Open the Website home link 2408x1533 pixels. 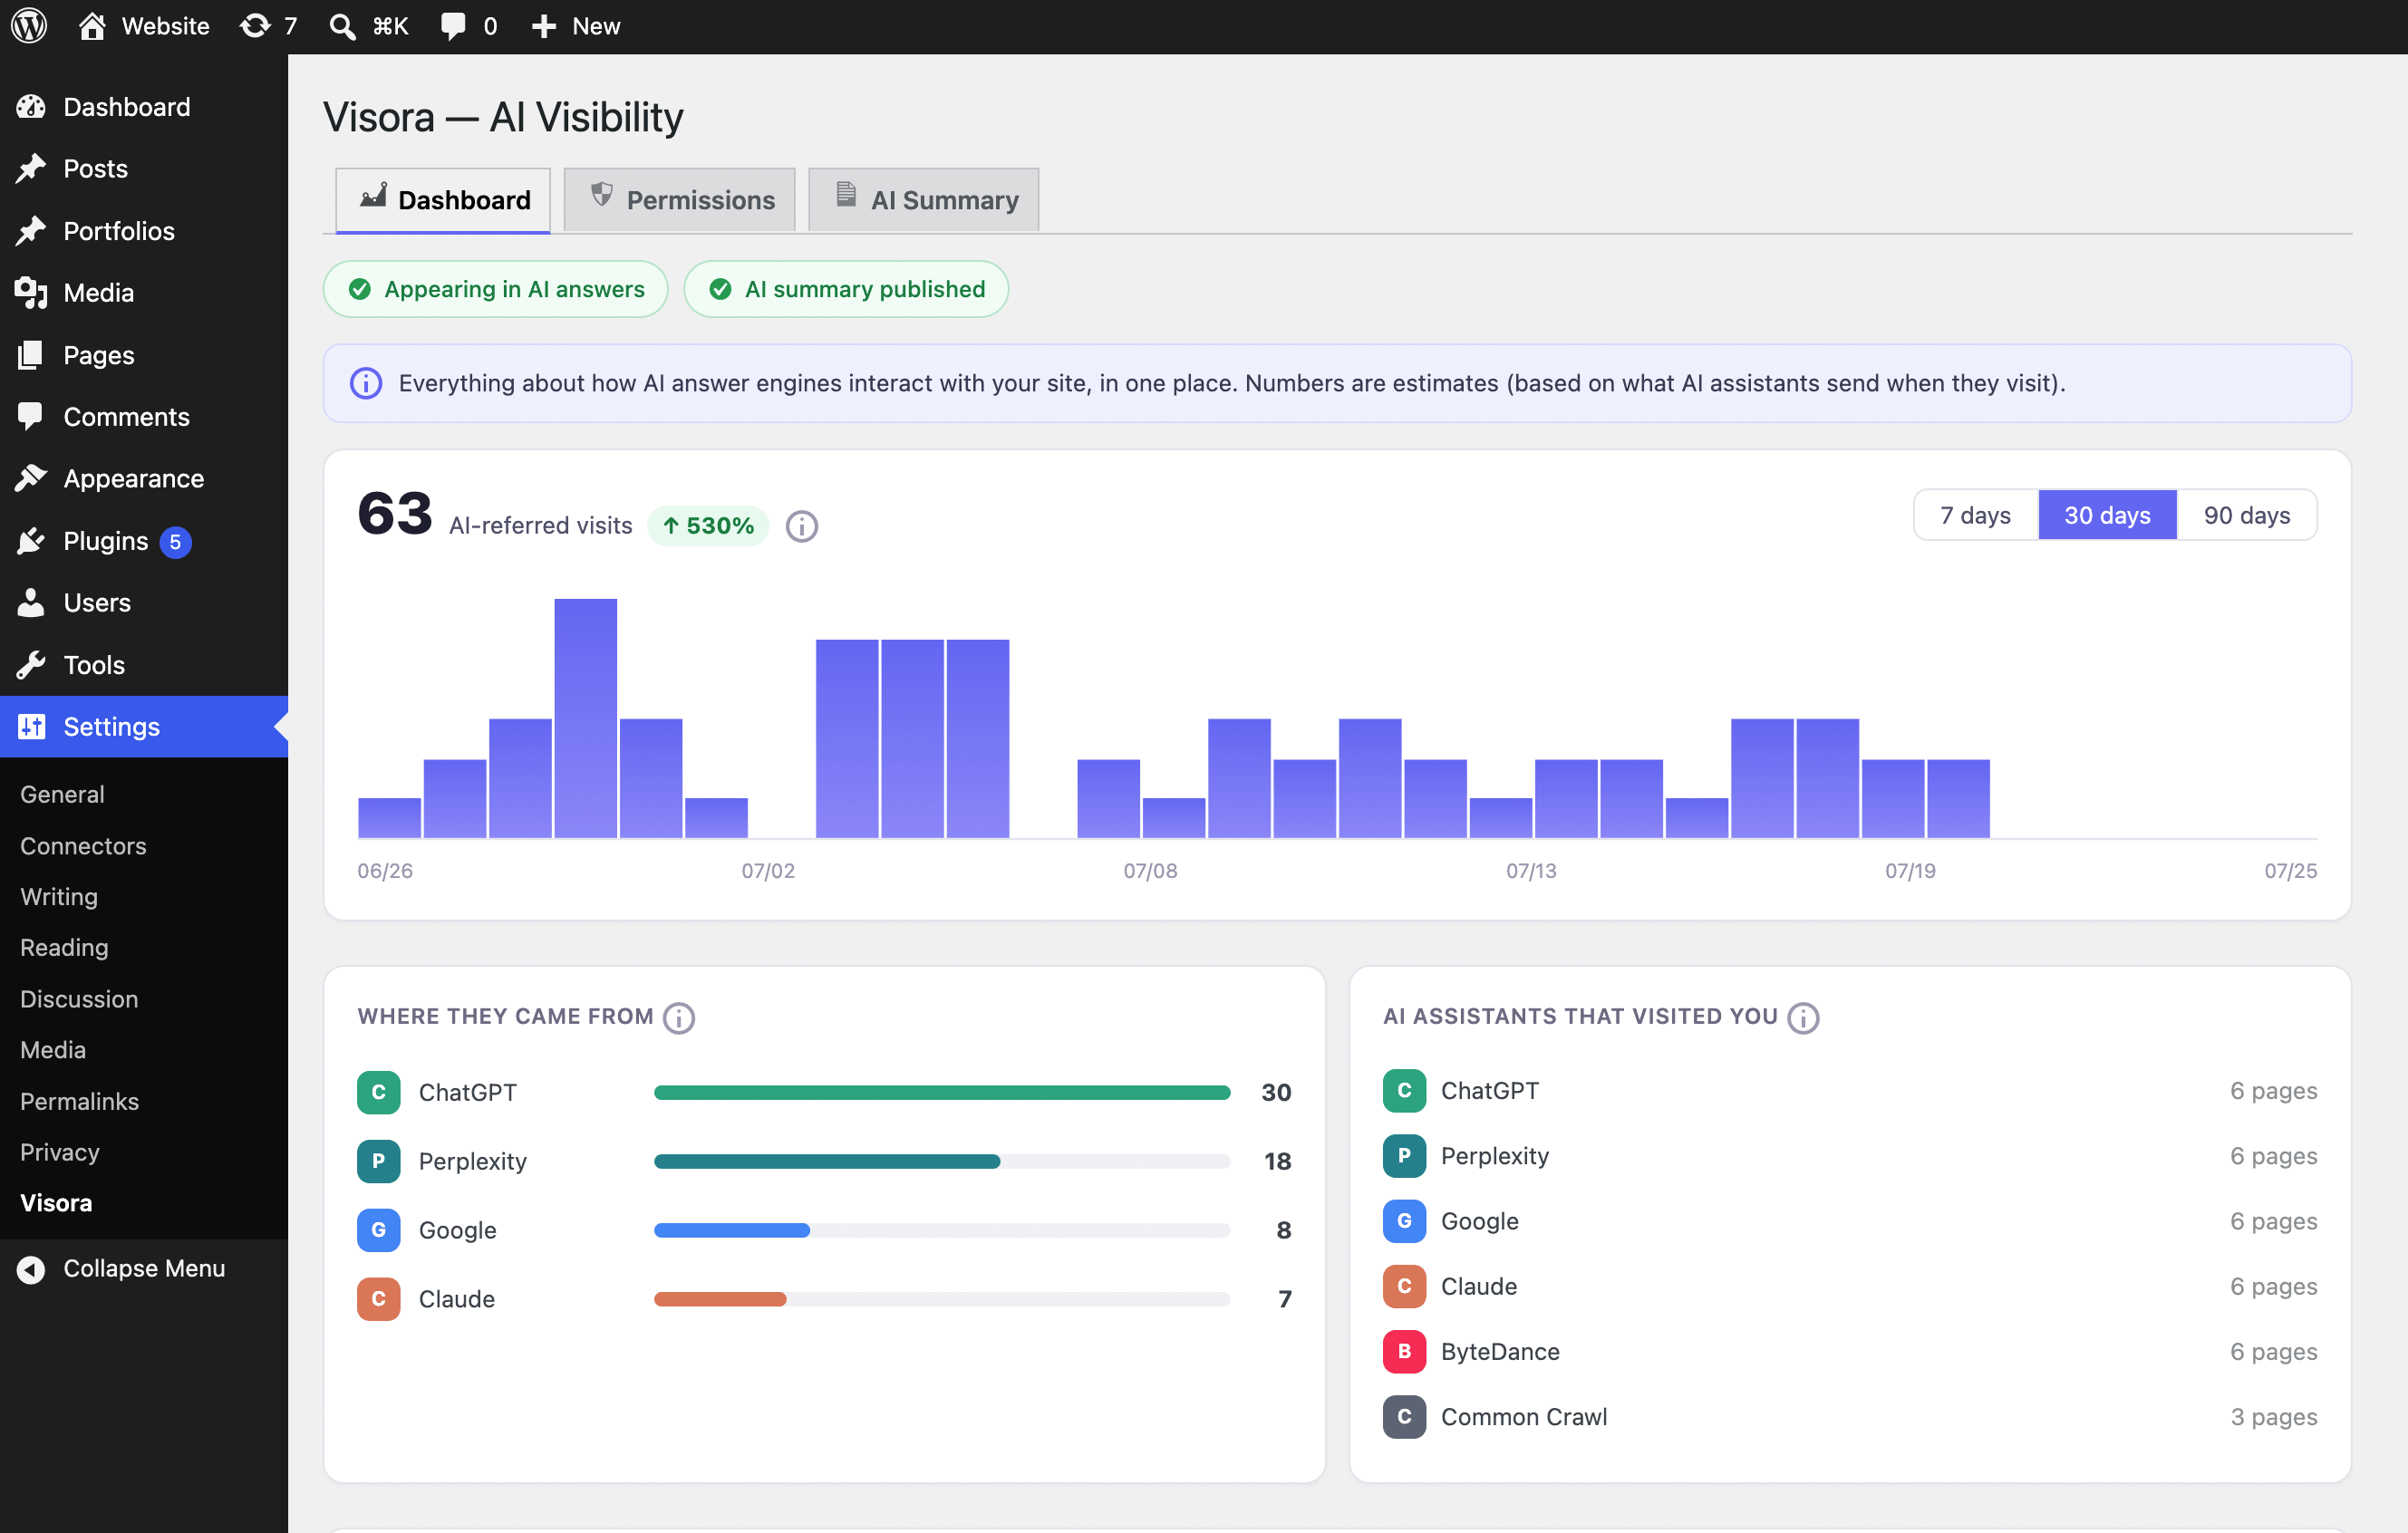(x=144, y=26)
